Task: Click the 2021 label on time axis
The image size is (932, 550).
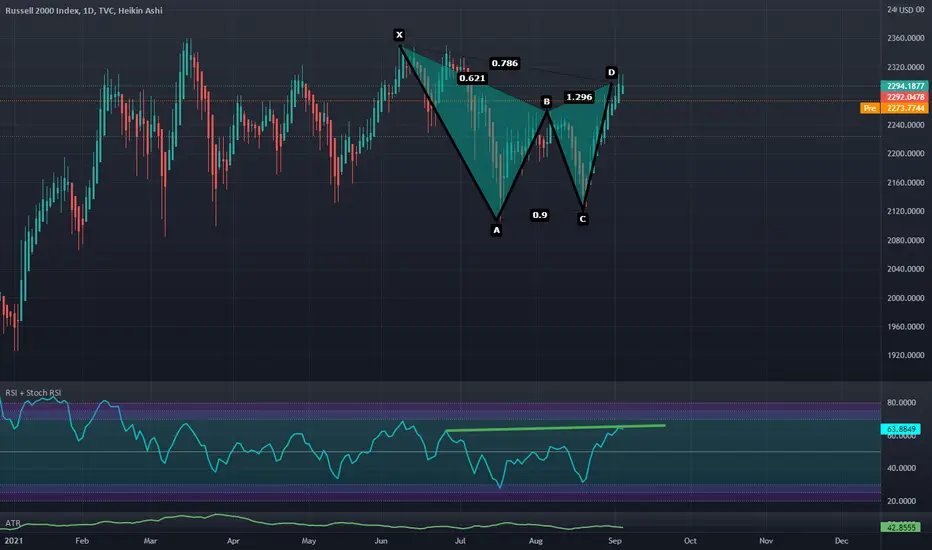Action: point(14,540)
